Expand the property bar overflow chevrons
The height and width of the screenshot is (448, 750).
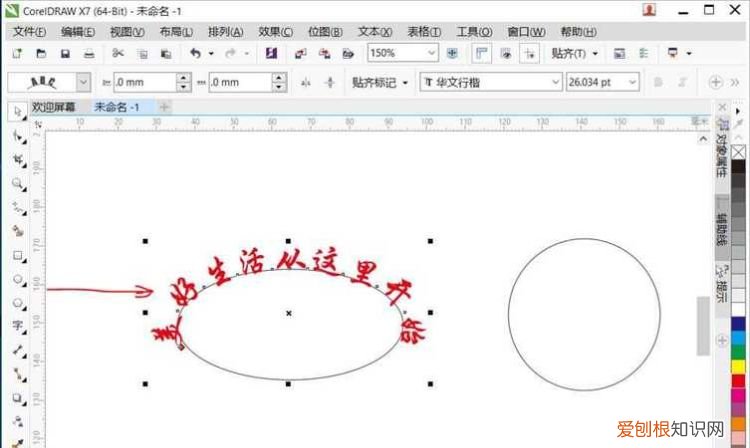[x=735, y=83]
